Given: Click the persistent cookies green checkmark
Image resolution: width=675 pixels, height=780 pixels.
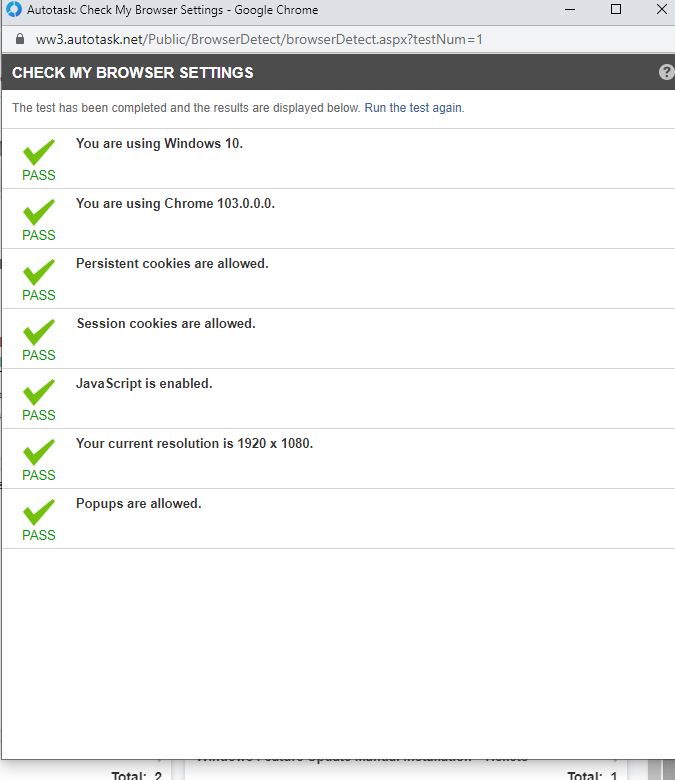Looking at the screenshot, I should pyautogui.click(x=39, y=272).
